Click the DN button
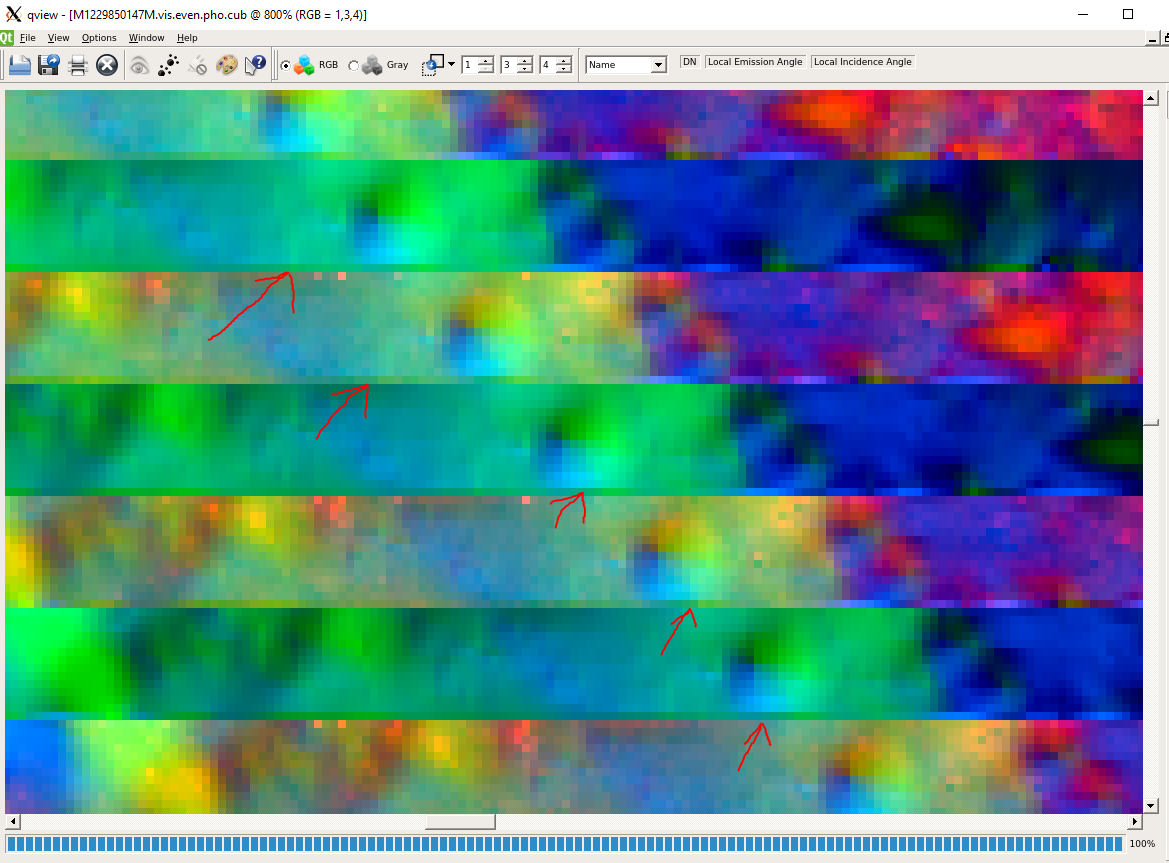The height and width of the screenshot is (863, 1169). (690, 62)
